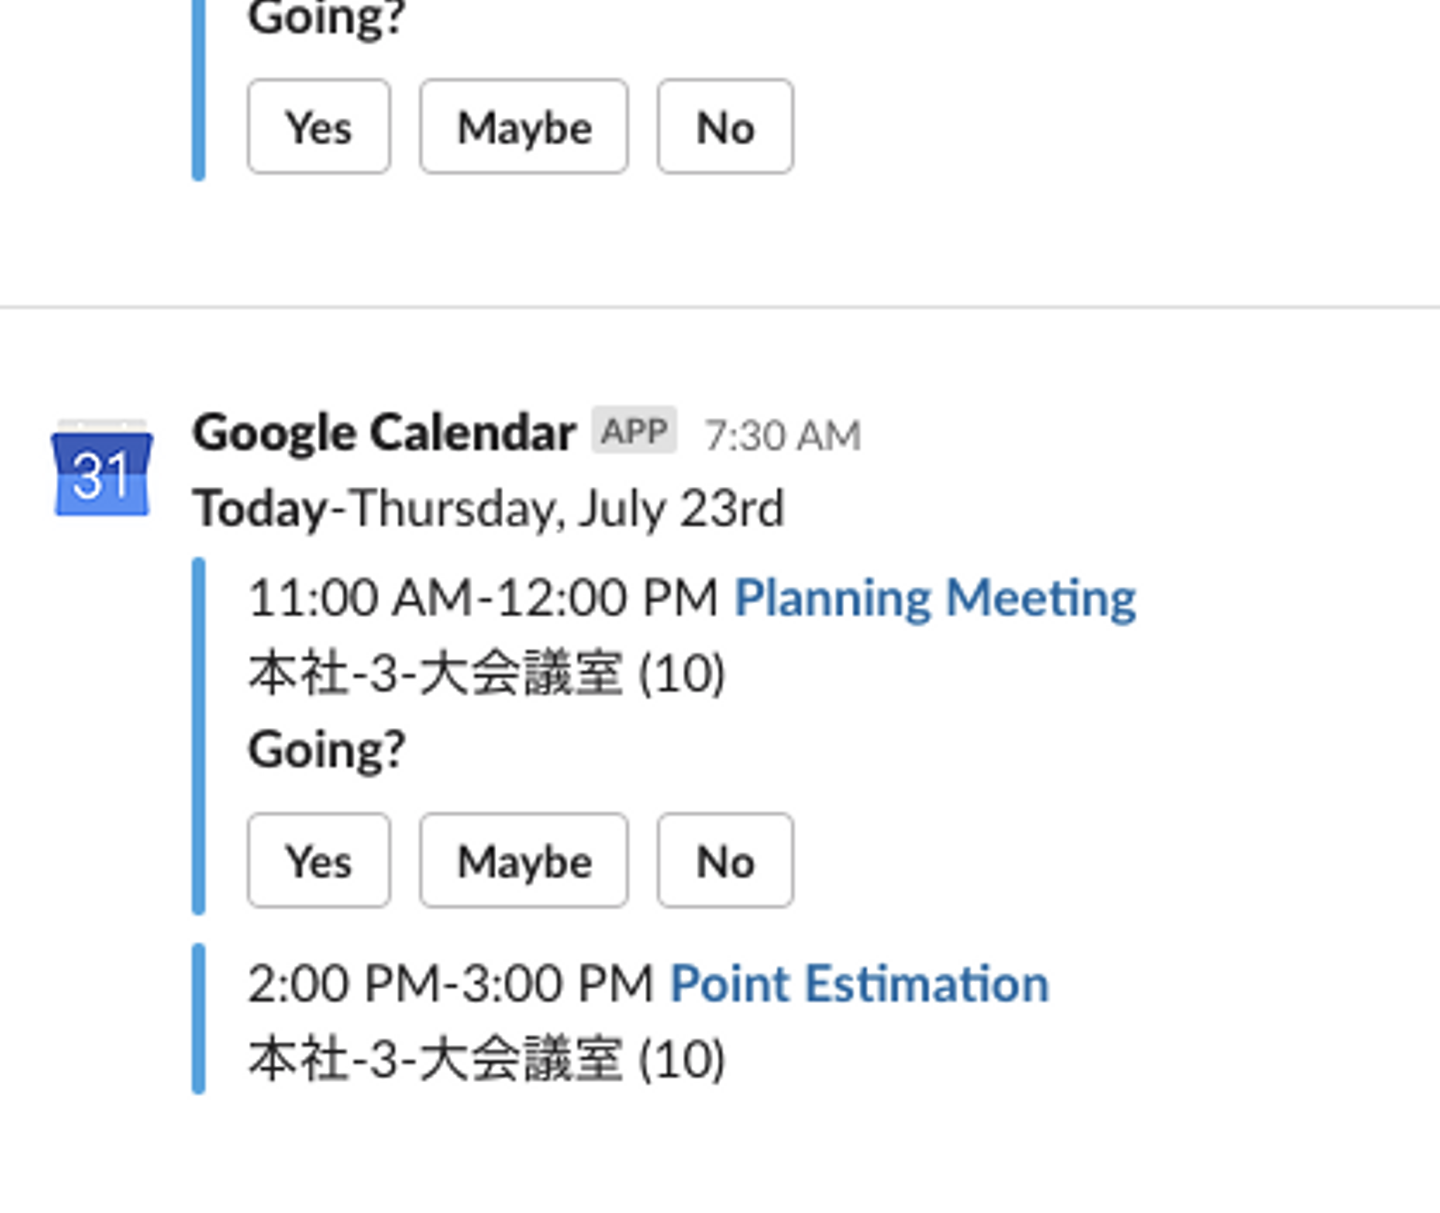Viewport: 1440px width, 1213px height.
Task: Click the Google Calendar app avatar icon
Action: (101, 470)
